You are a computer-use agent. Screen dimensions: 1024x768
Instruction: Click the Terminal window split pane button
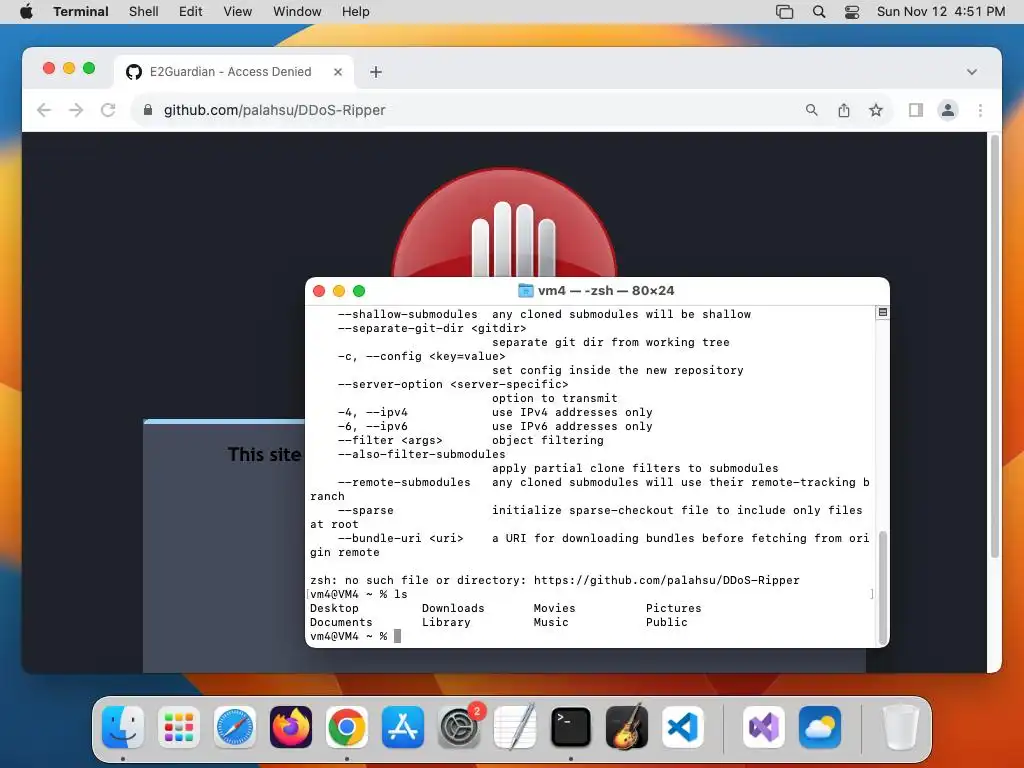882,312
